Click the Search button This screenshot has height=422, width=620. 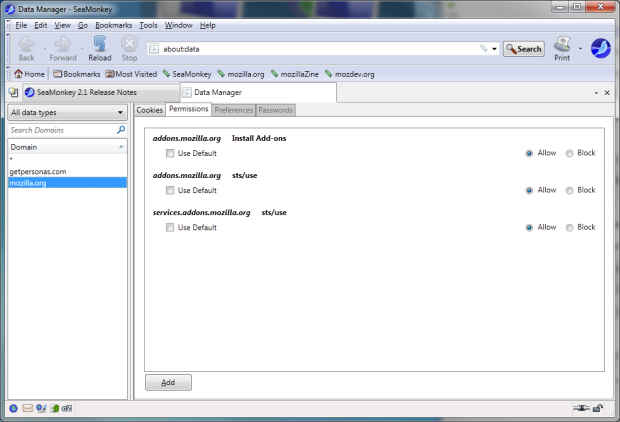pyautogui.click(x=524, y=49)
